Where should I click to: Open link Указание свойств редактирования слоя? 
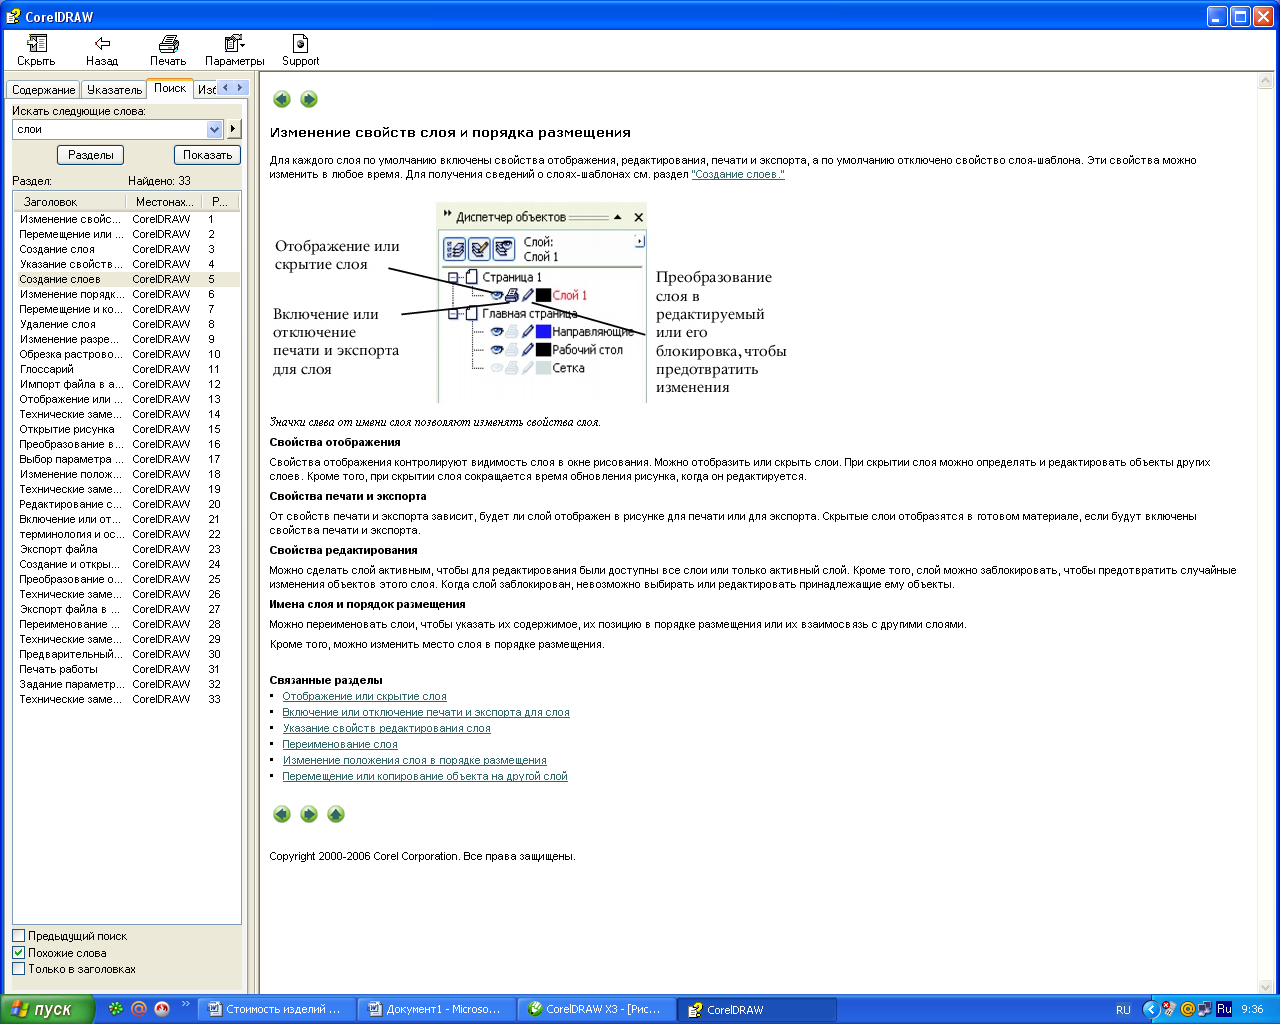386,728
